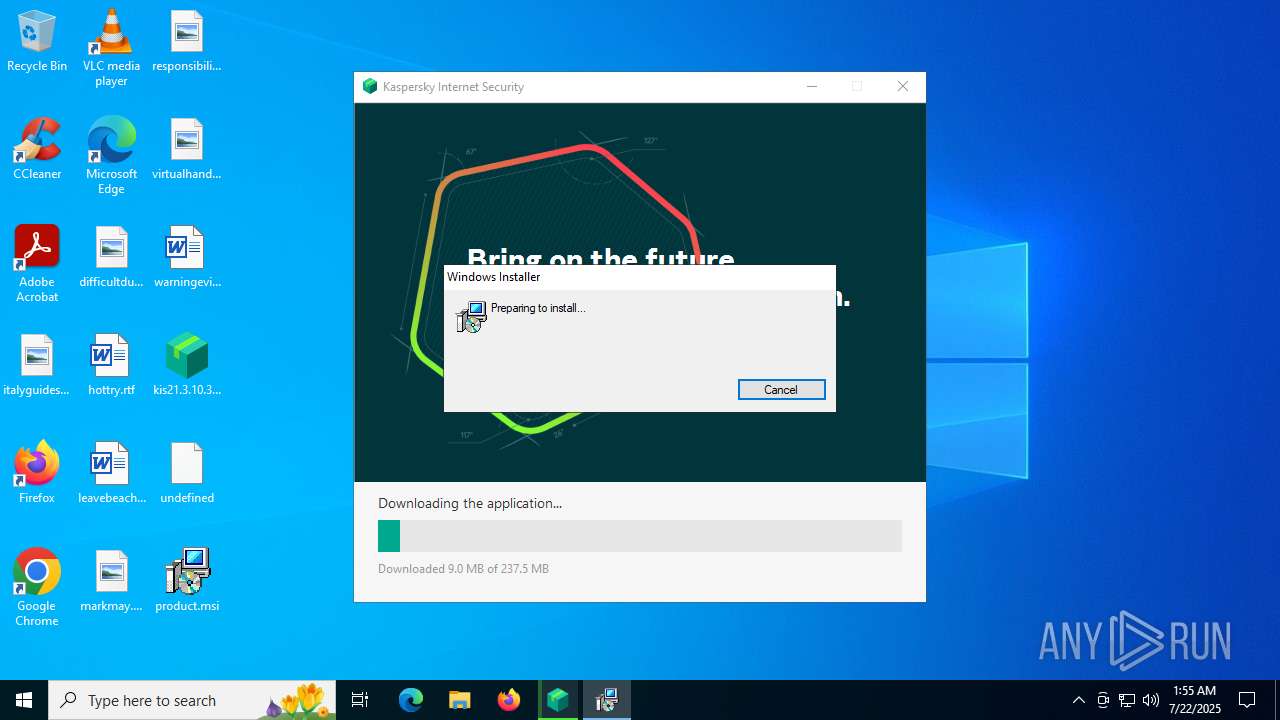The image size is (1280, 720).
Task: Open the taskbar clock and date
Action: pyautogui.click(x=1194, y=700)
